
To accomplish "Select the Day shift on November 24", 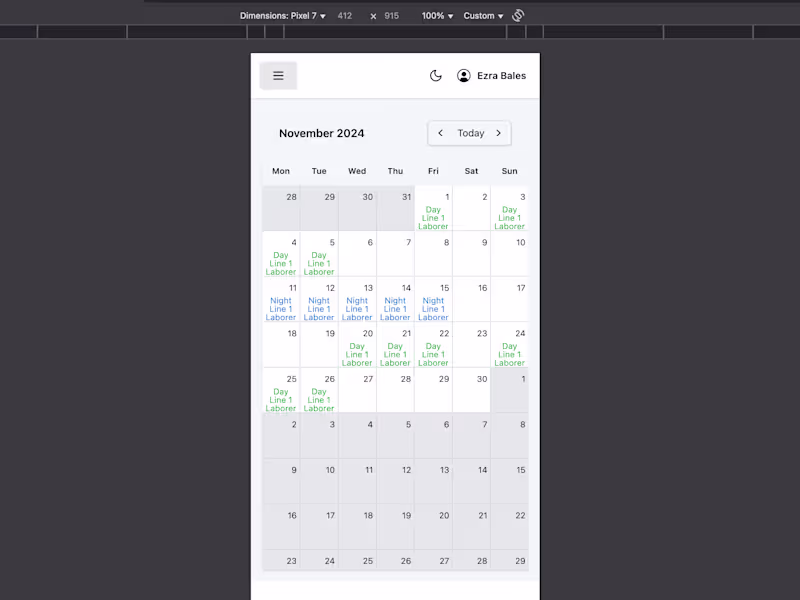I will (509, 355).
